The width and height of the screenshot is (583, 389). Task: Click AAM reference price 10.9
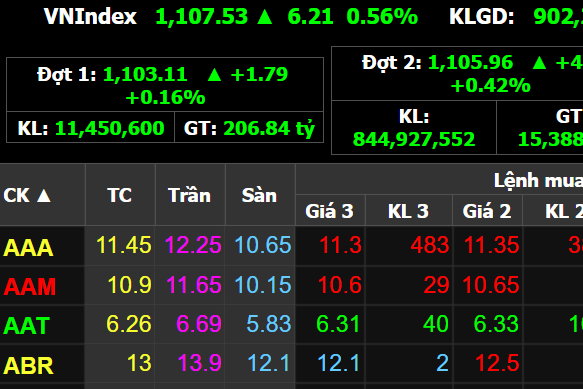pos(129,285)
